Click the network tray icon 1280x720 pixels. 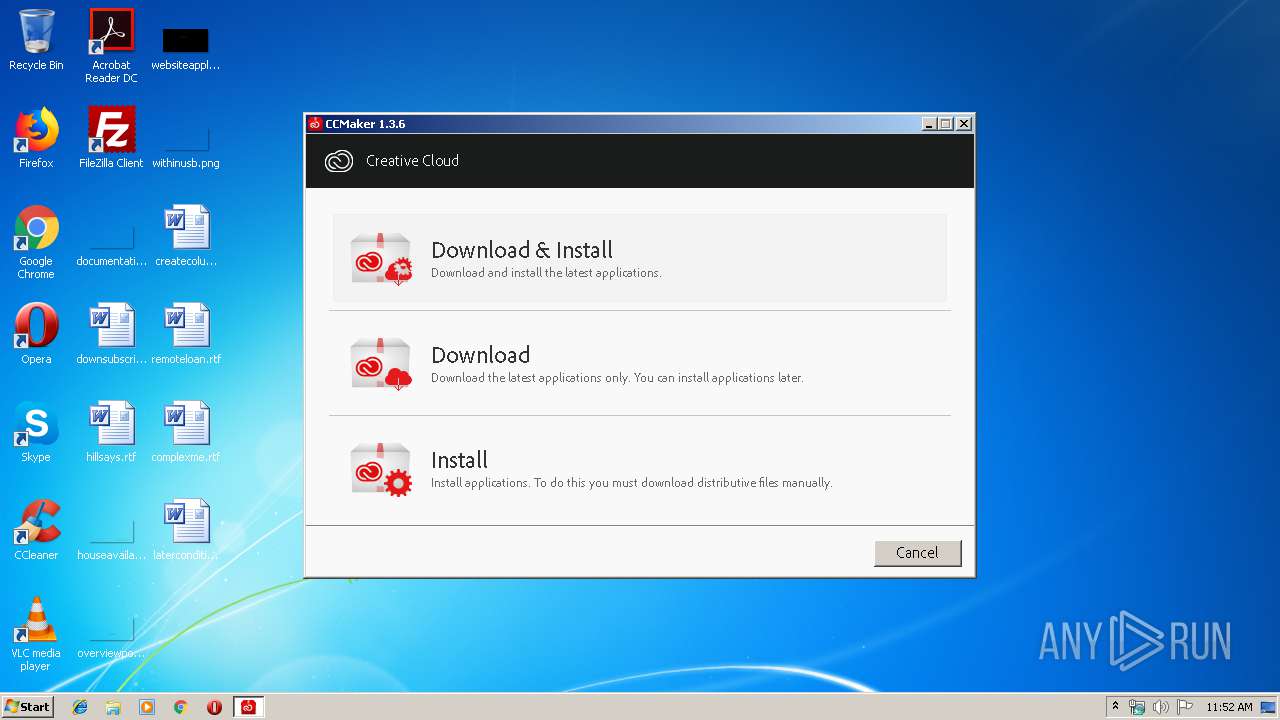[x=1137, y=707]
